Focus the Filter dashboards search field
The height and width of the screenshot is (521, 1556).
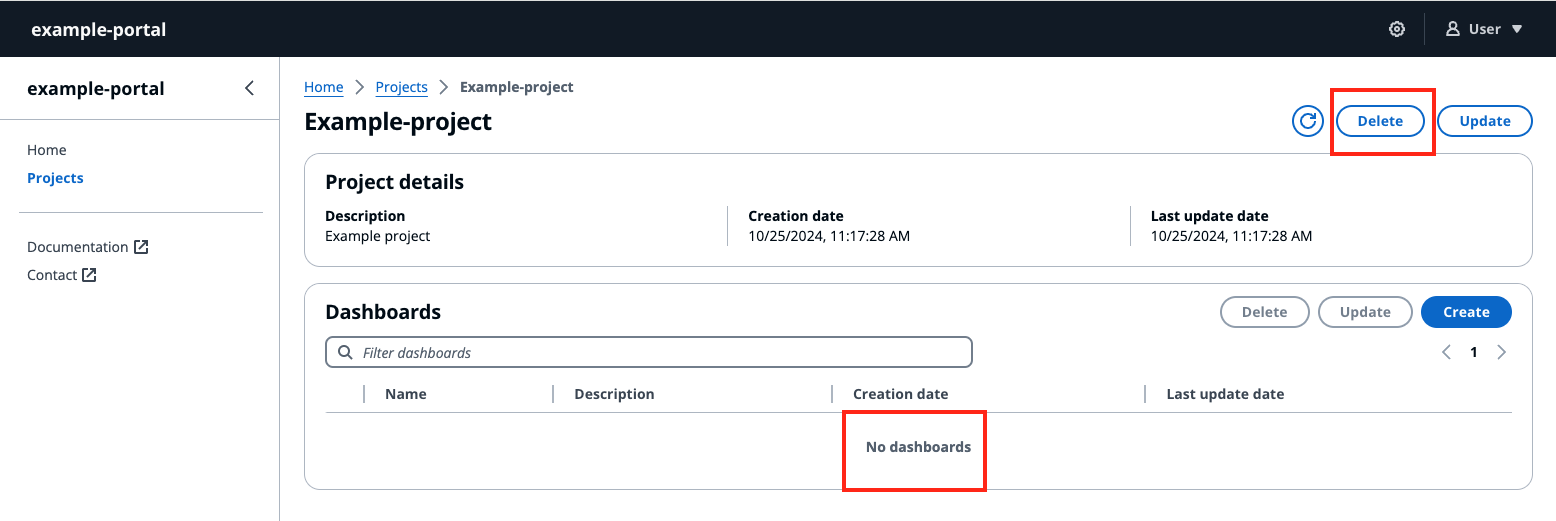click(x=660, y=352)
